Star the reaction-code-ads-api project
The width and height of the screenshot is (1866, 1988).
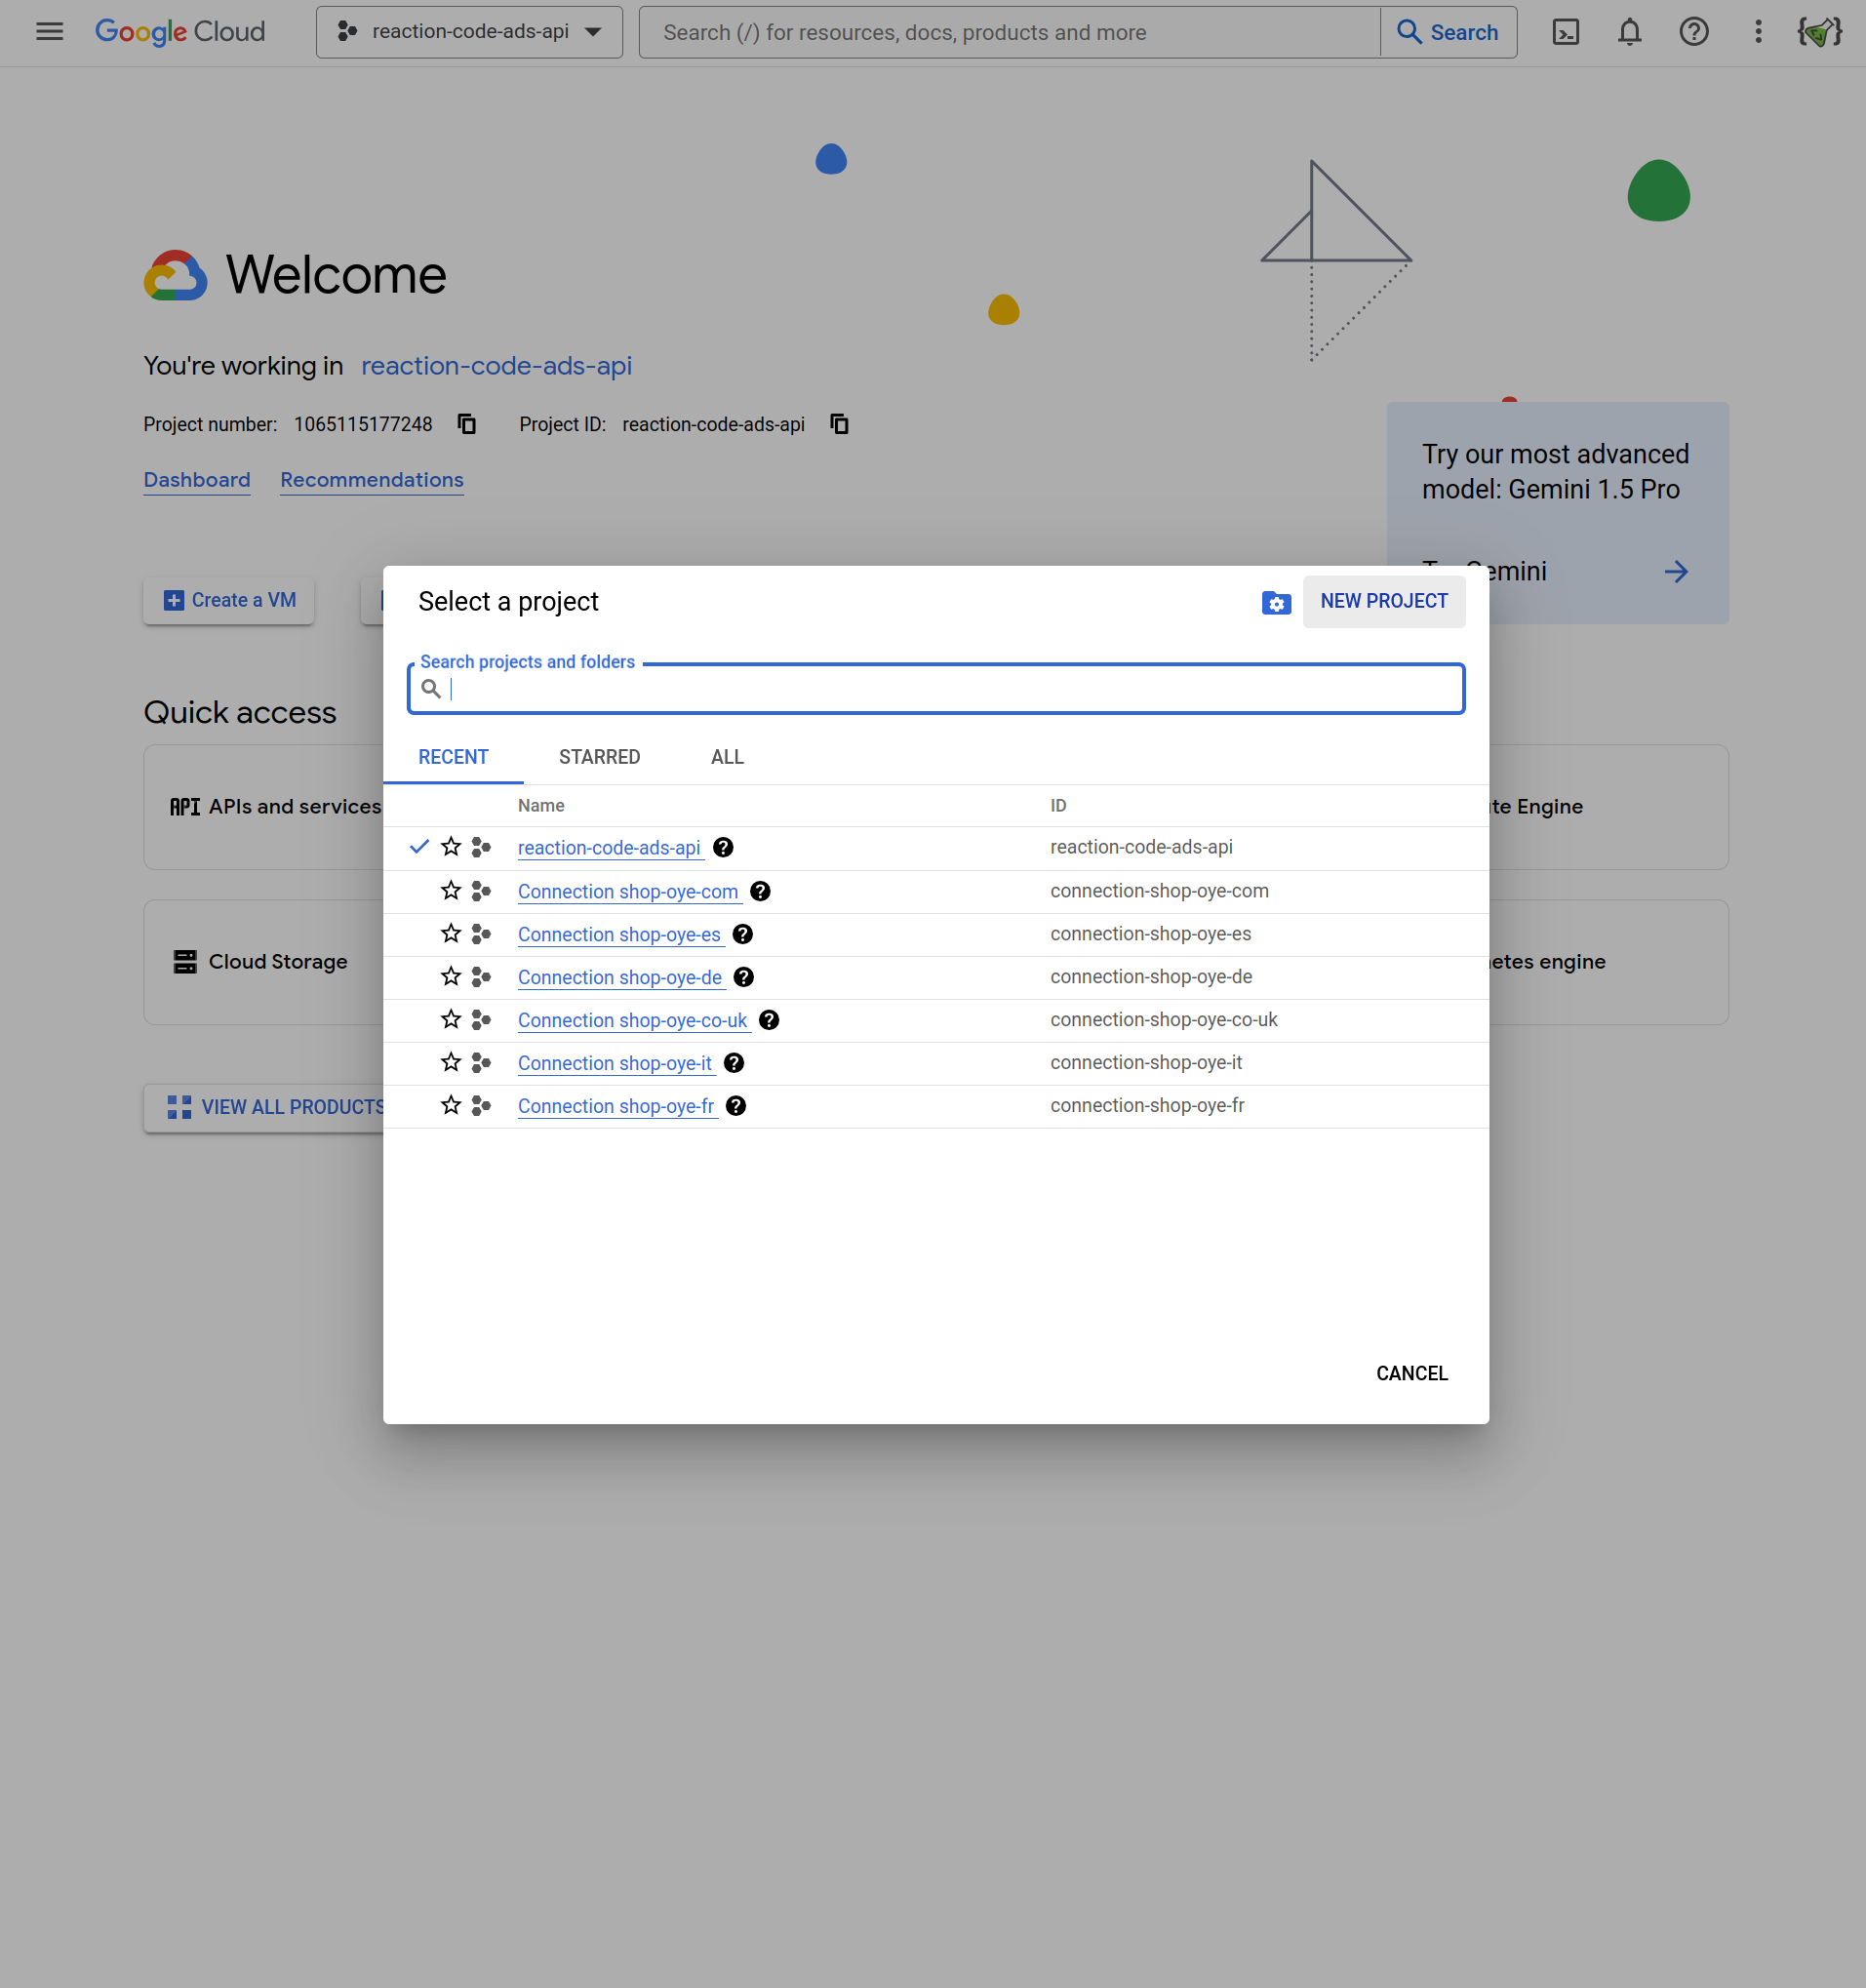click(451, 847)
